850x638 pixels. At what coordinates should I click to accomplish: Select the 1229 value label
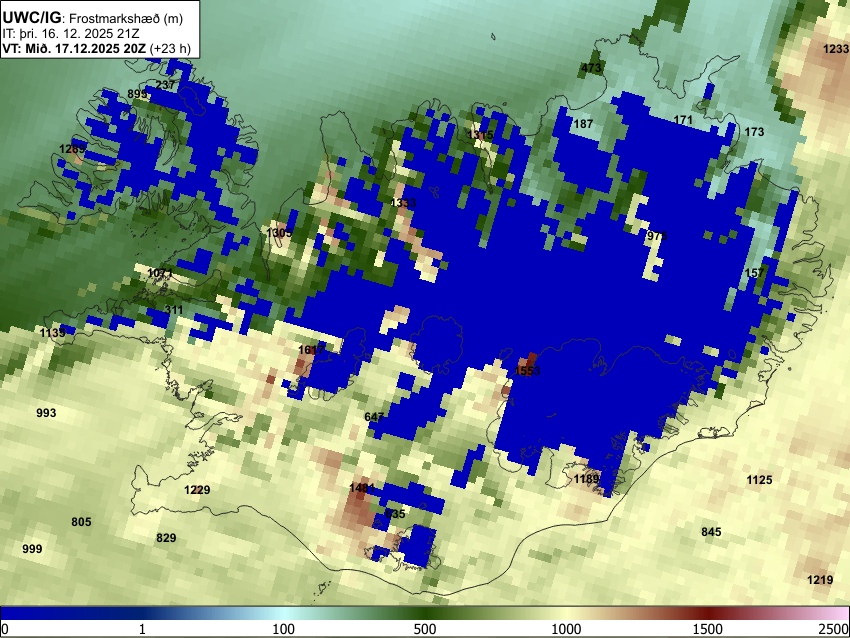pyautogui.click(x=197, y=490)
